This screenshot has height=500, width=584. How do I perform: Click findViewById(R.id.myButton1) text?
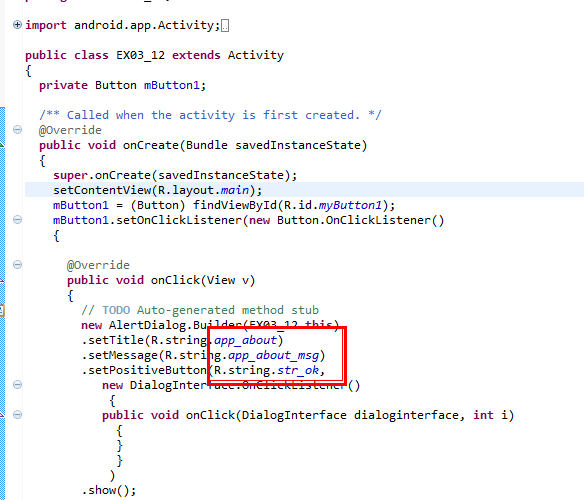294,205
